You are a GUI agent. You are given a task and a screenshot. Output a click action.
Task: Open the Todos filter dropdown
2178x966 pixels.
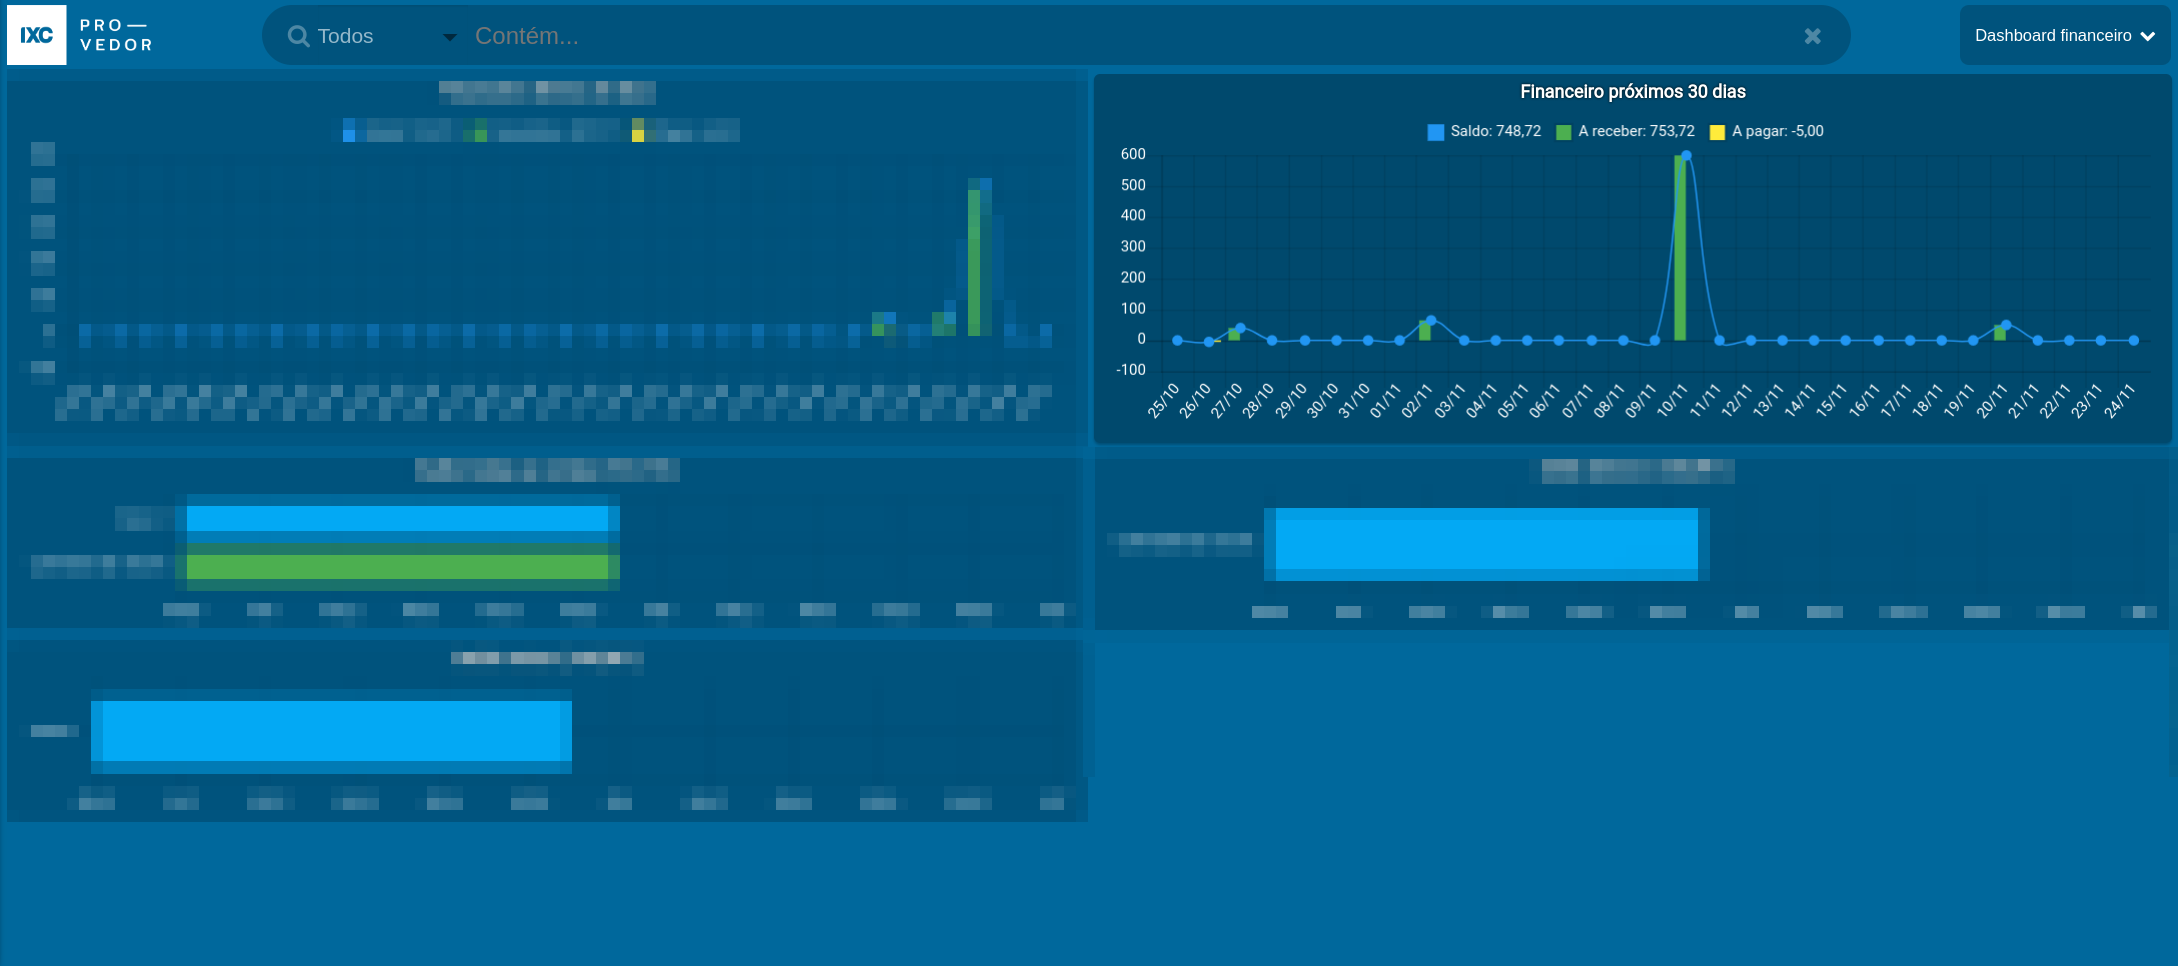tap(386, 36)
